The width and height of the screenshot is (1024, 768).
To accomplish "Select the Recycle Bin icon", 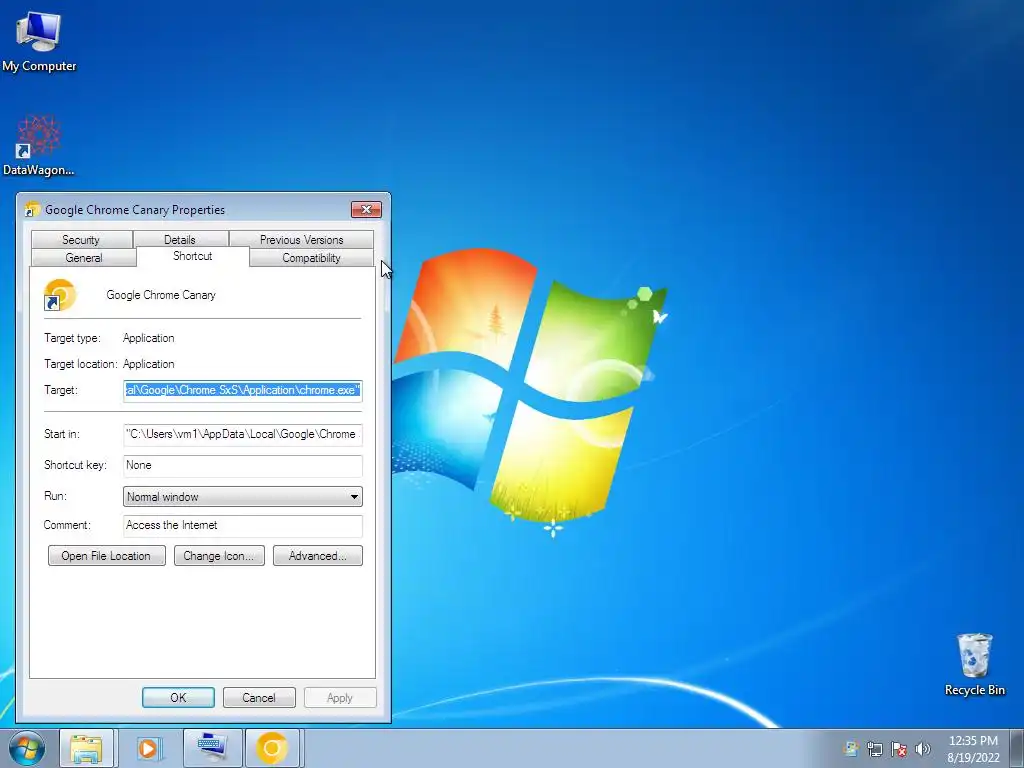I will [974, 664].
